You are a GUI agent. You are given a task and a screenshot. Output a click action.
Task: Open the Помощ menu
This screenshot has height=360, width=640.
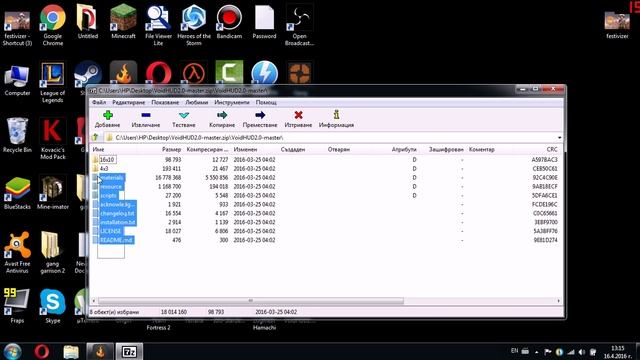click(266, 102)
